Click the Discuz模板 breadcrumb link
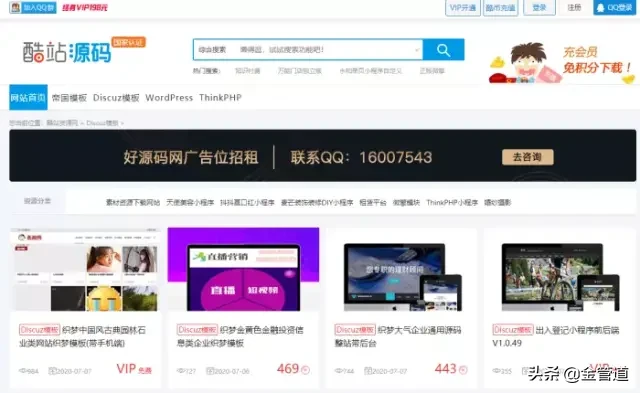The image size is (640, 393). coord(102,123)
